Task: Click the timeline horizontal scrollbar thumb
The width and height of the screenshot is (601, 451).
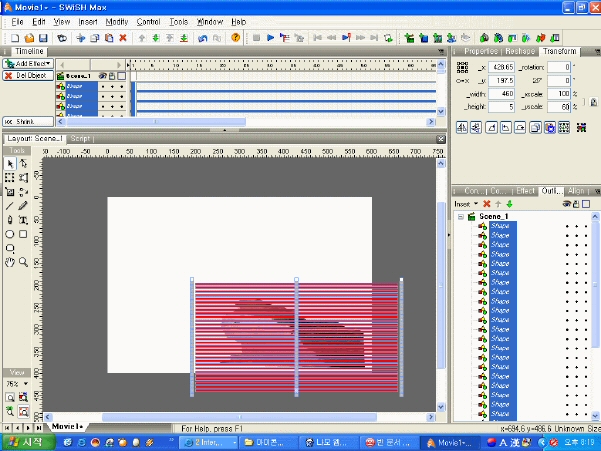Action: [x=156, y=122]
